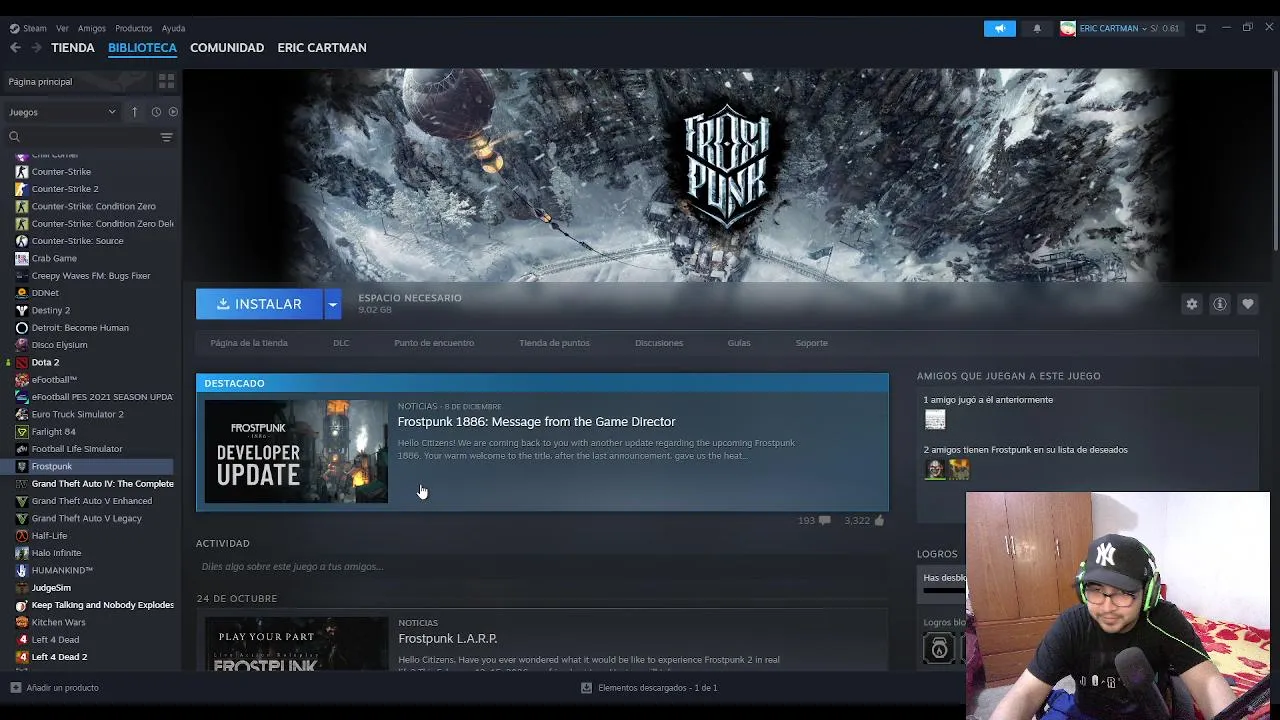Click the Detroit: Become Human game icon
Viewport: 1280px width, 720px height.
point(22,328)
